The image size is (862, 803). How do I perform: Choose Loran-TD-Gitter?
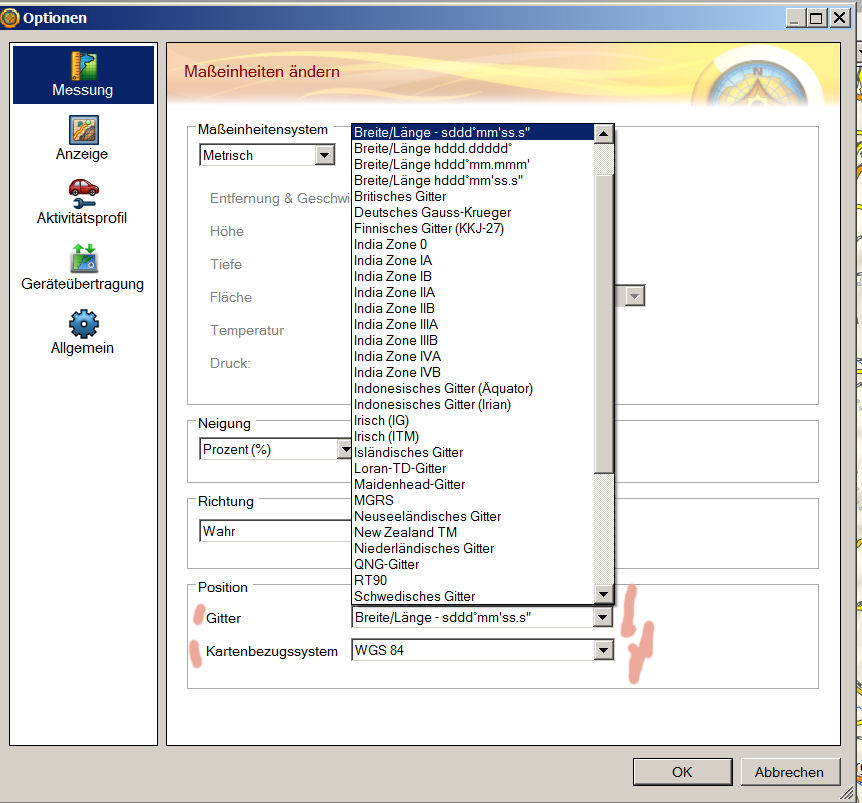[x=473, y=468]
